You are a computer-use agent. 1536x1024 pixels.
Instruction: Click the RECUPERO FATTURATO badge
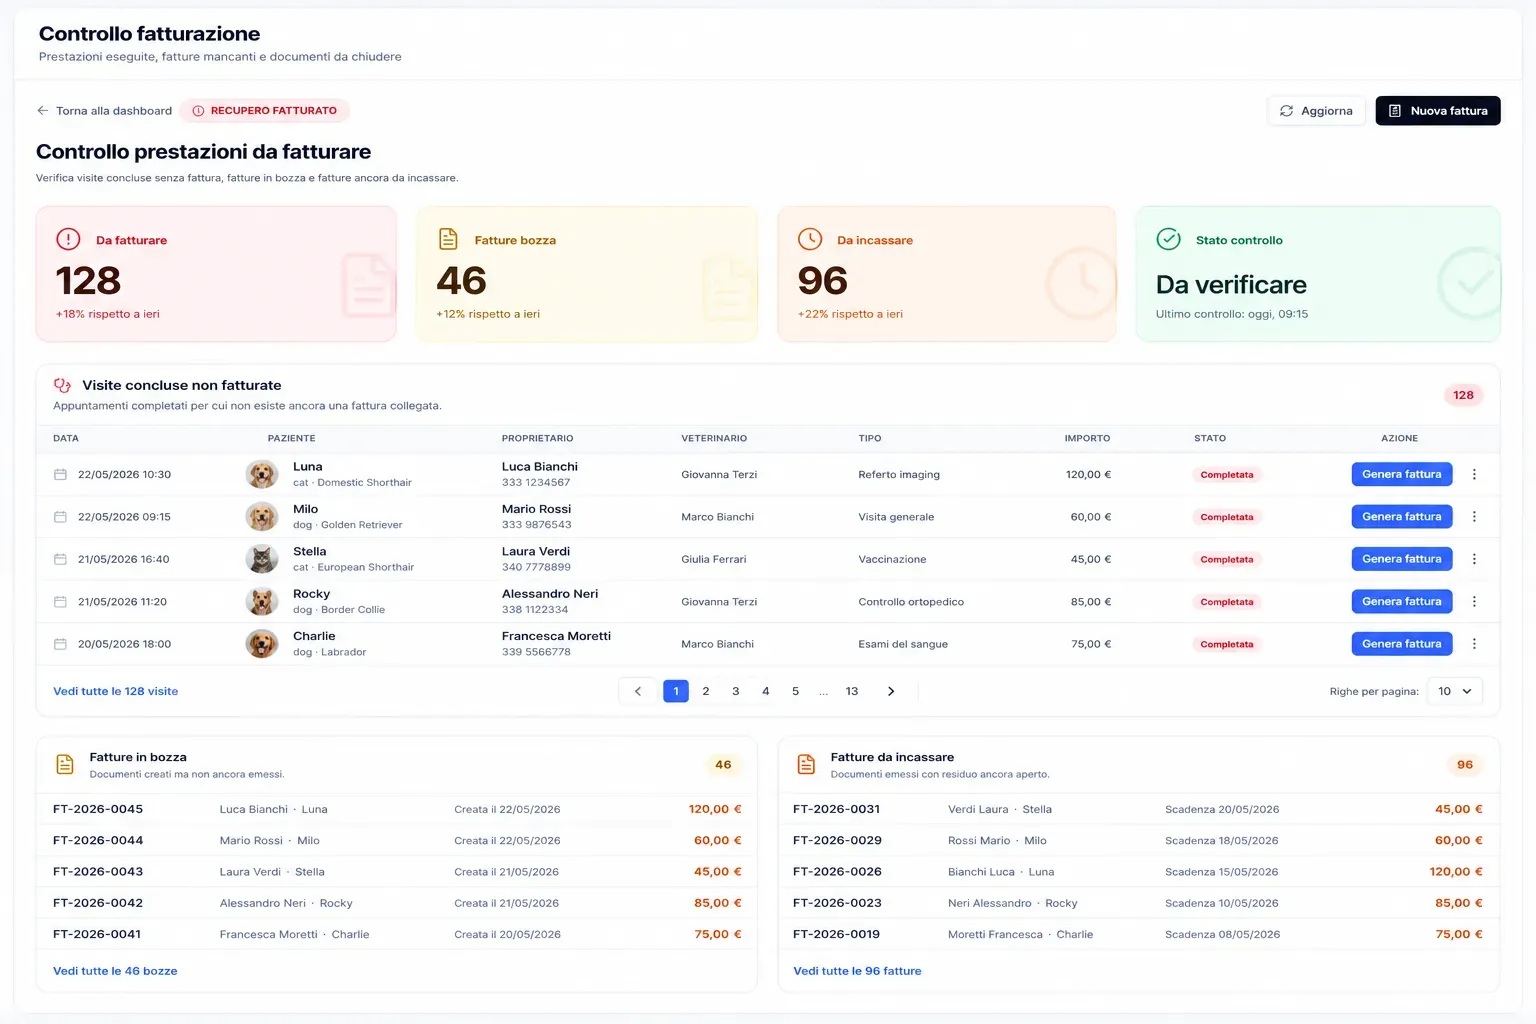pos(265,111)
